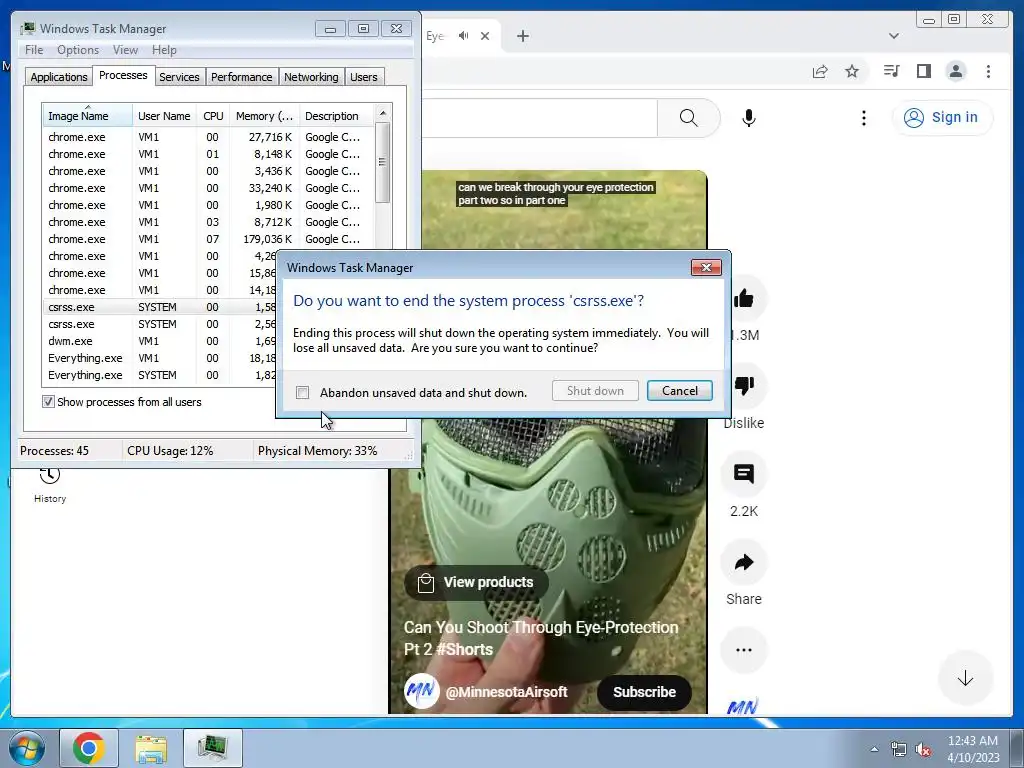Mute tab using the speaker icon

[x=463, y=36]
